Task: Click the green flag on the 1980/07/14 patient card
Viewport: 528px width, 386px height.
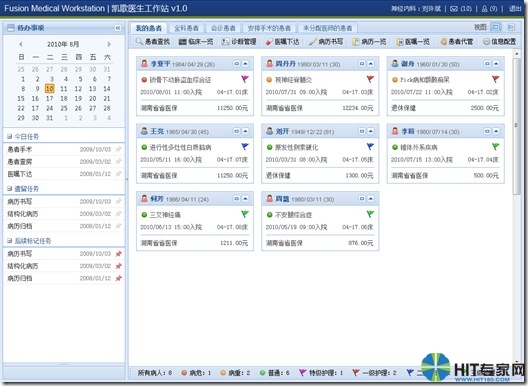Action: 495,146
